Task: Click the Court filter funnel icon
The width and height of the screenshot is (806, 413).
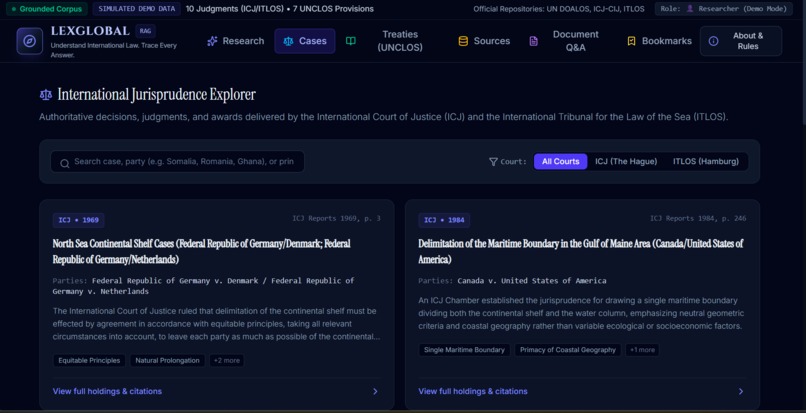Action: point(493,161)
